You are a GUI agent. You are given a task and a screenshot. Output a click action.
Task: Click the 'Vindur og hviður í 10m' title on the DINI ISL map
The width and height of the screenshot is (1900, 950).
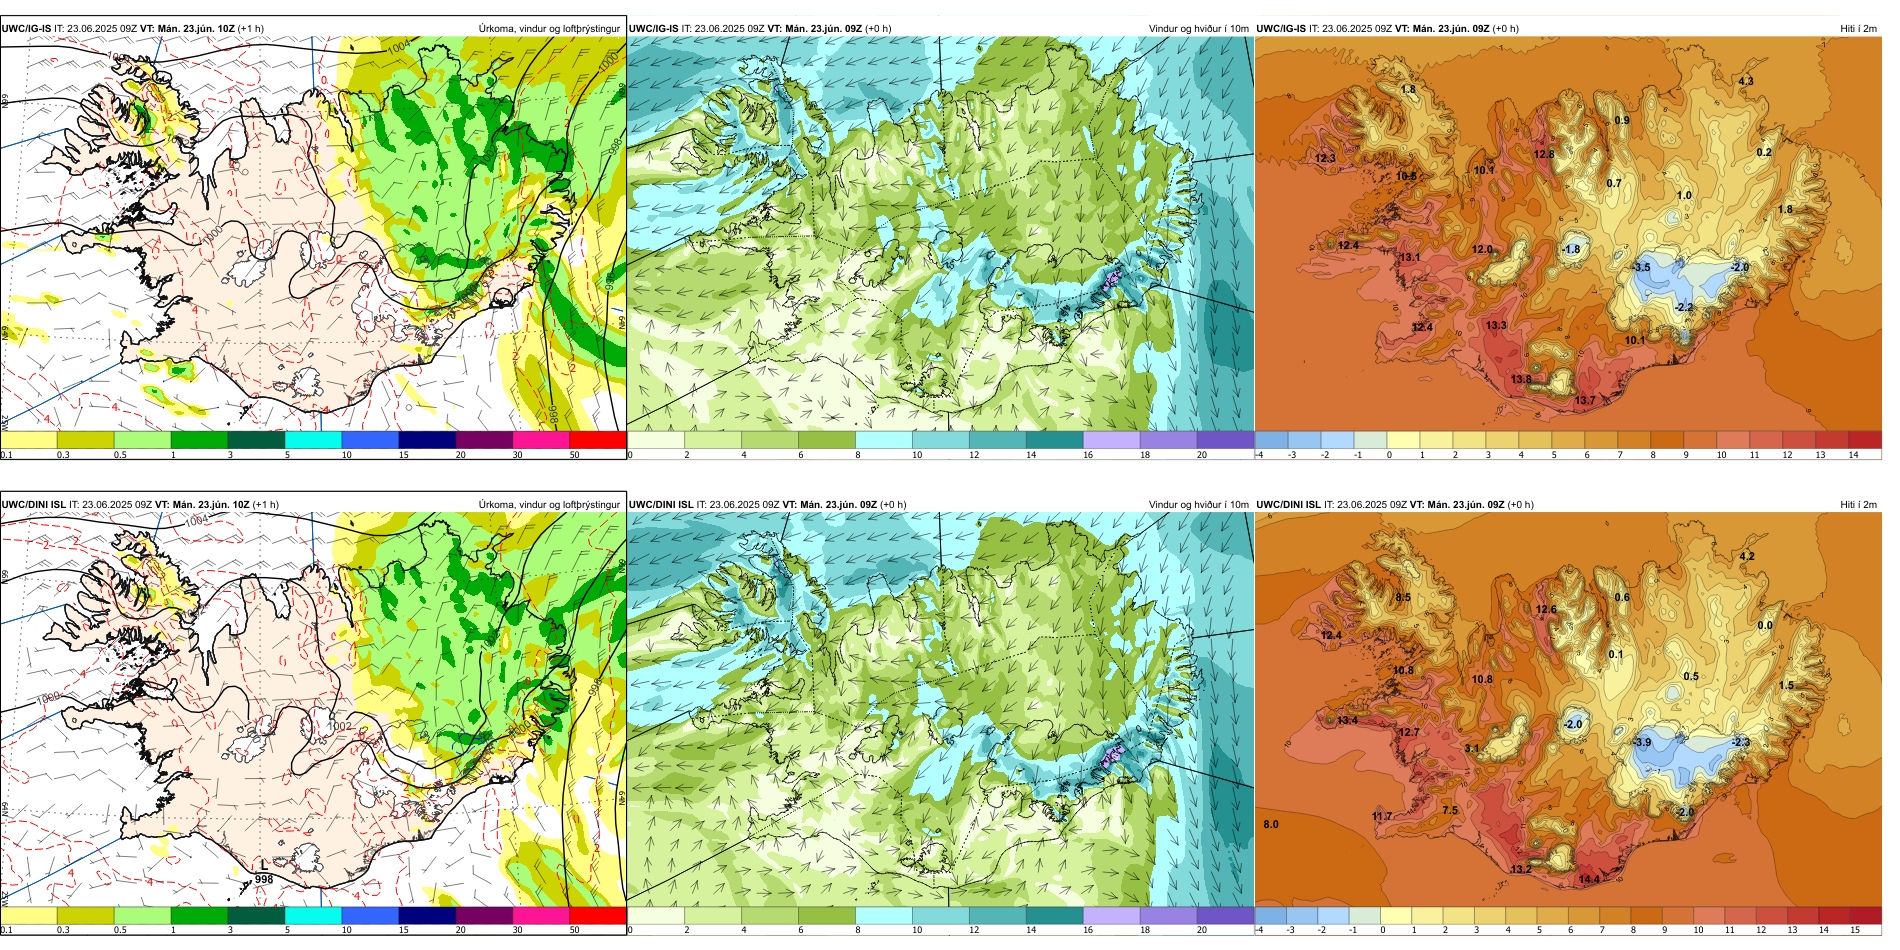(1199, 504)
